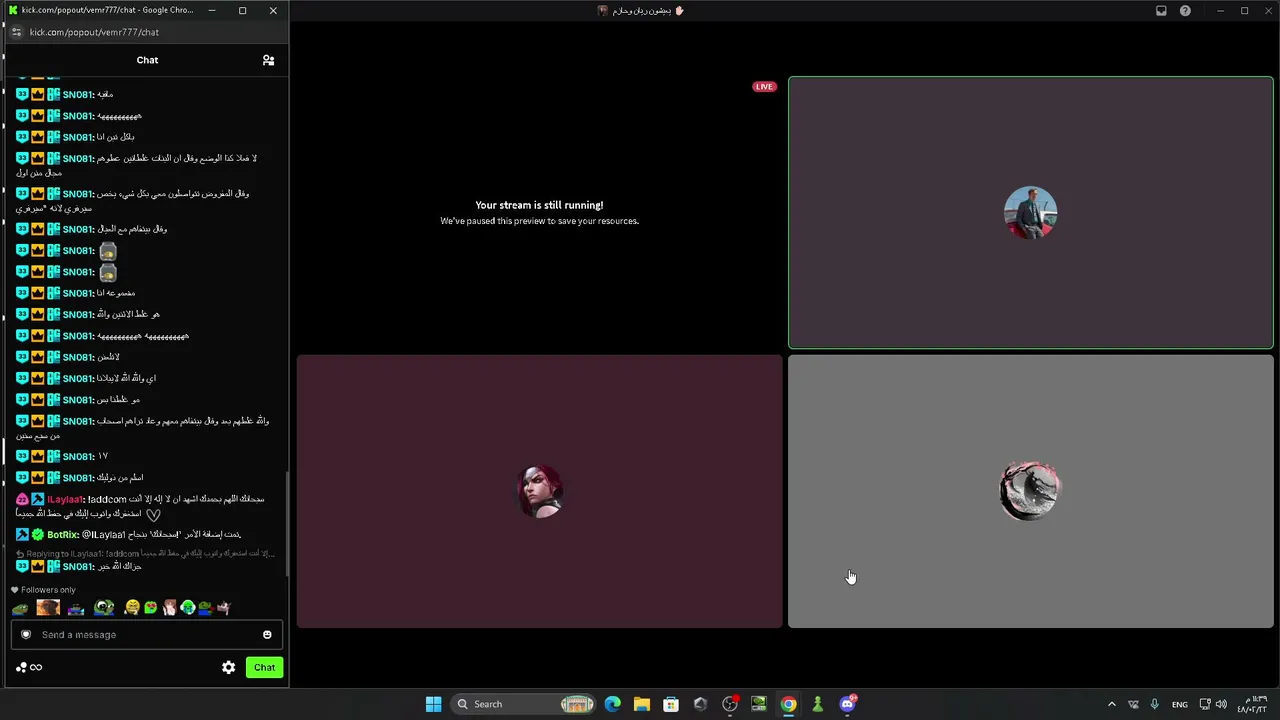Viewport: 1280px width, 720px height.
Task: Click the shield icon in message box
Action: click(x=26, y=634)
